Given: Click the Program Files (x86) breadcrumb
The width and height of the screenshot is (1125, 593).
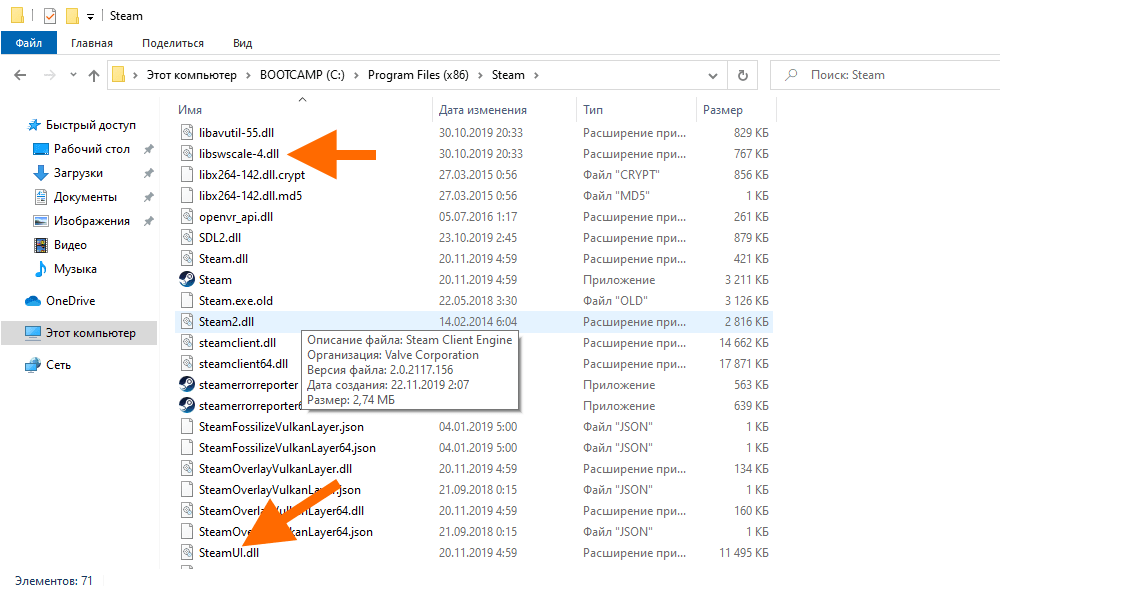Looking at the screenshot, I should [418, 75].
